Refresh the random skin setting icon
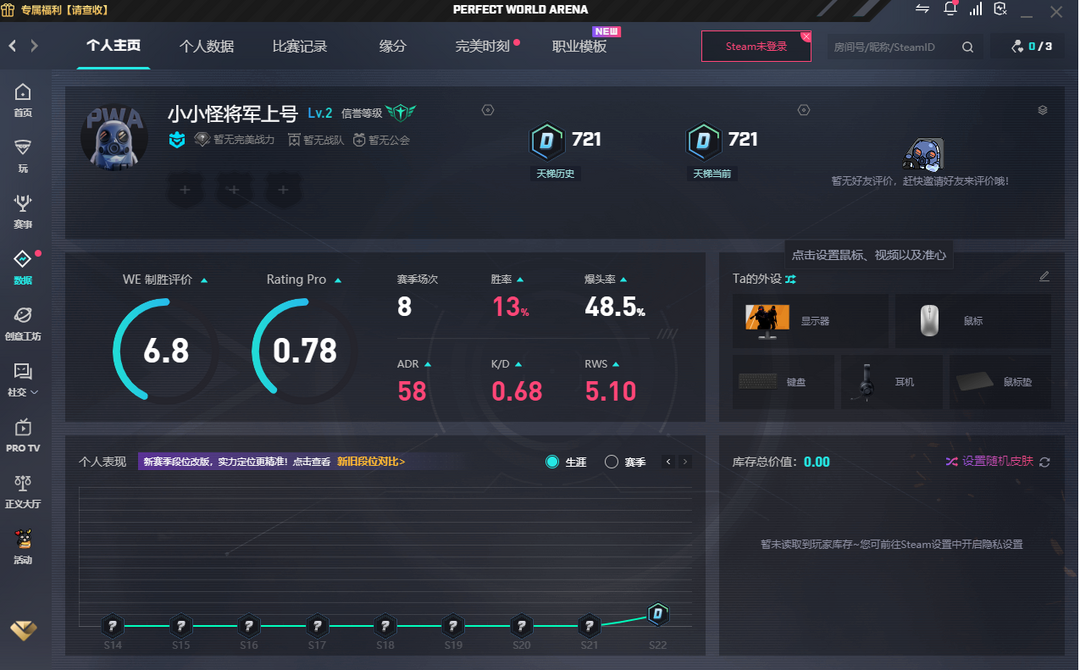1080x670 pixels. [1045, 462]
